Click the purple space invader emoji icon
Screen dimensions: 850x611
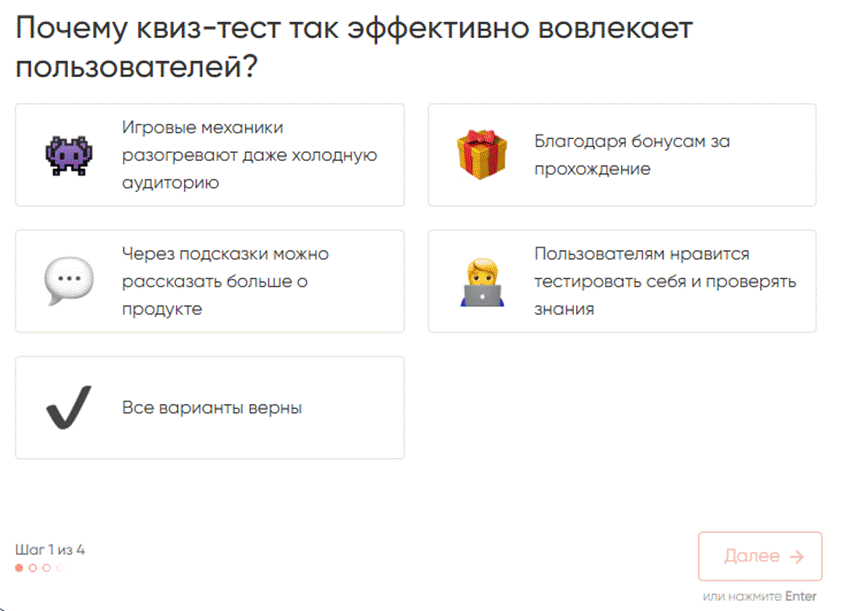[69, 156]
